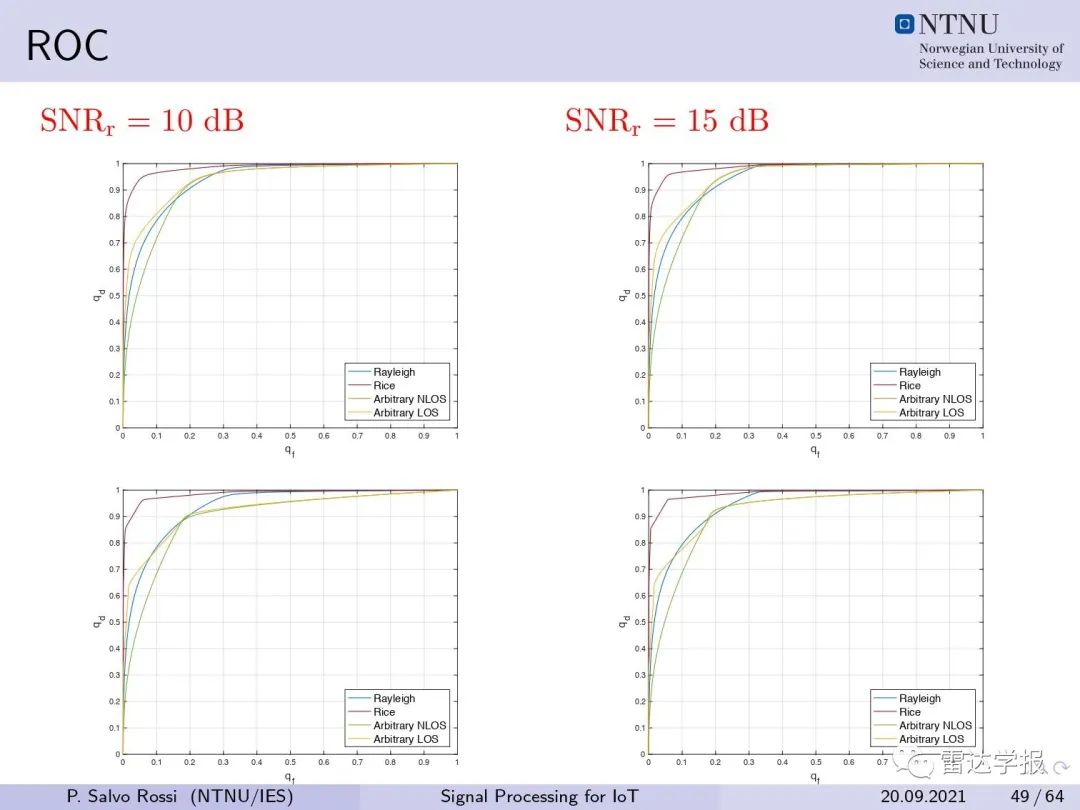This screenshot has height=810, width=1080.
Task: Click the q_d axis label of upper 15 dB plot
Action: [624, 295]
